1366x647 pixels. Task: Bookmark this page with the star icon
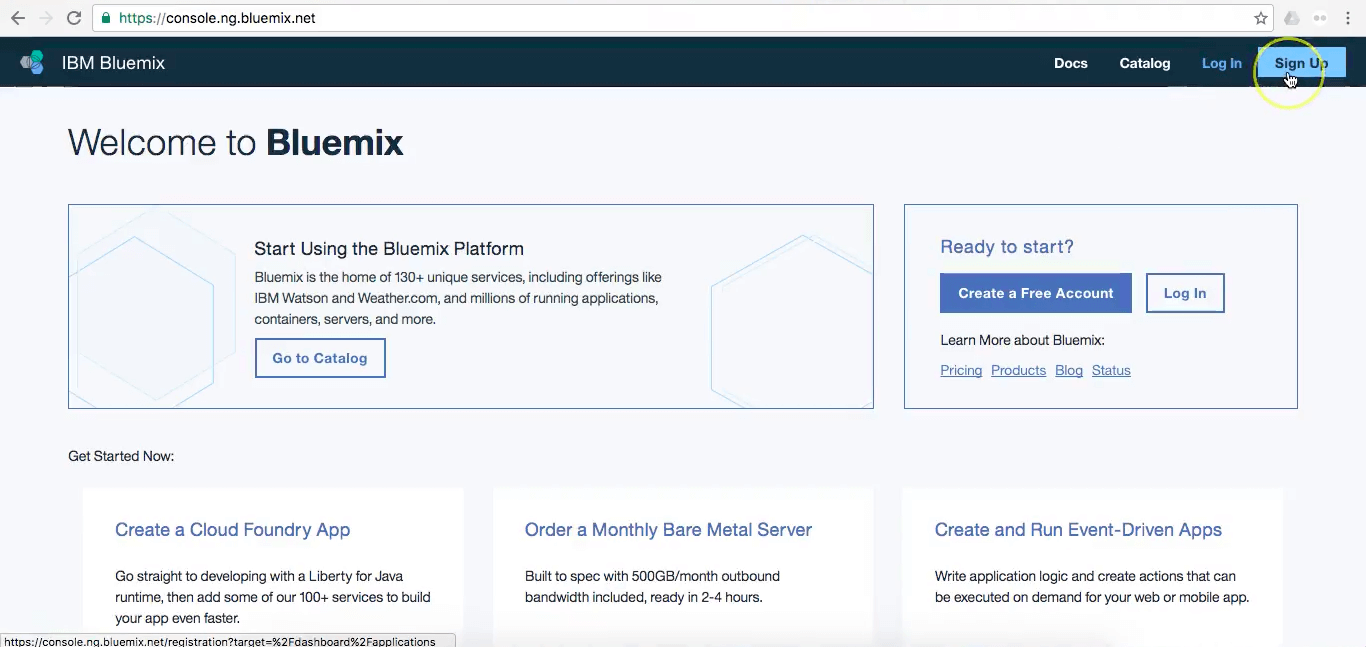(1261, 17)
